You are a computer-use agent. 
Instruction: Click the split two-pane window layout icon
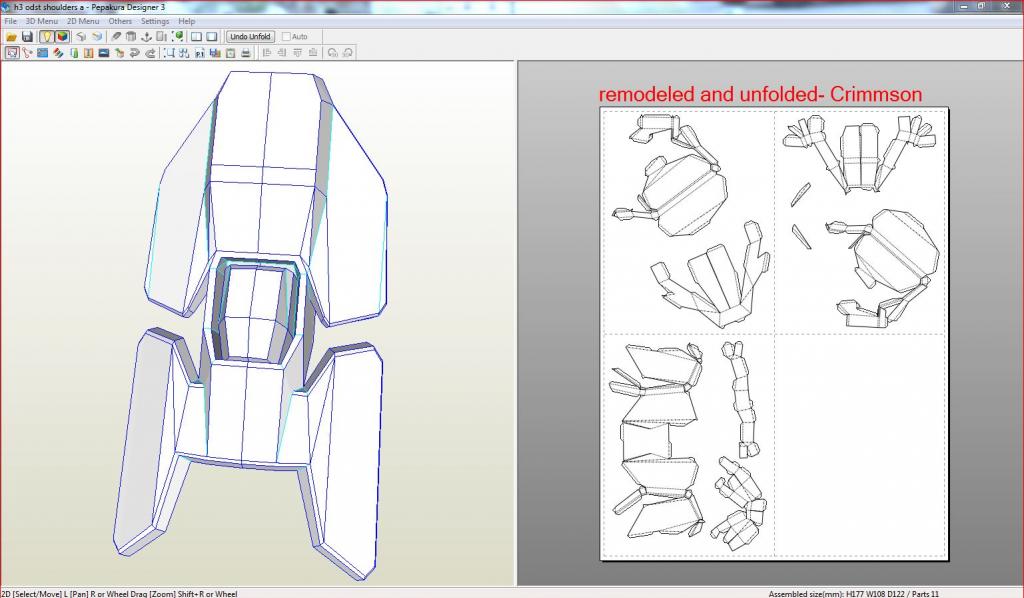(x=196, y=37)
